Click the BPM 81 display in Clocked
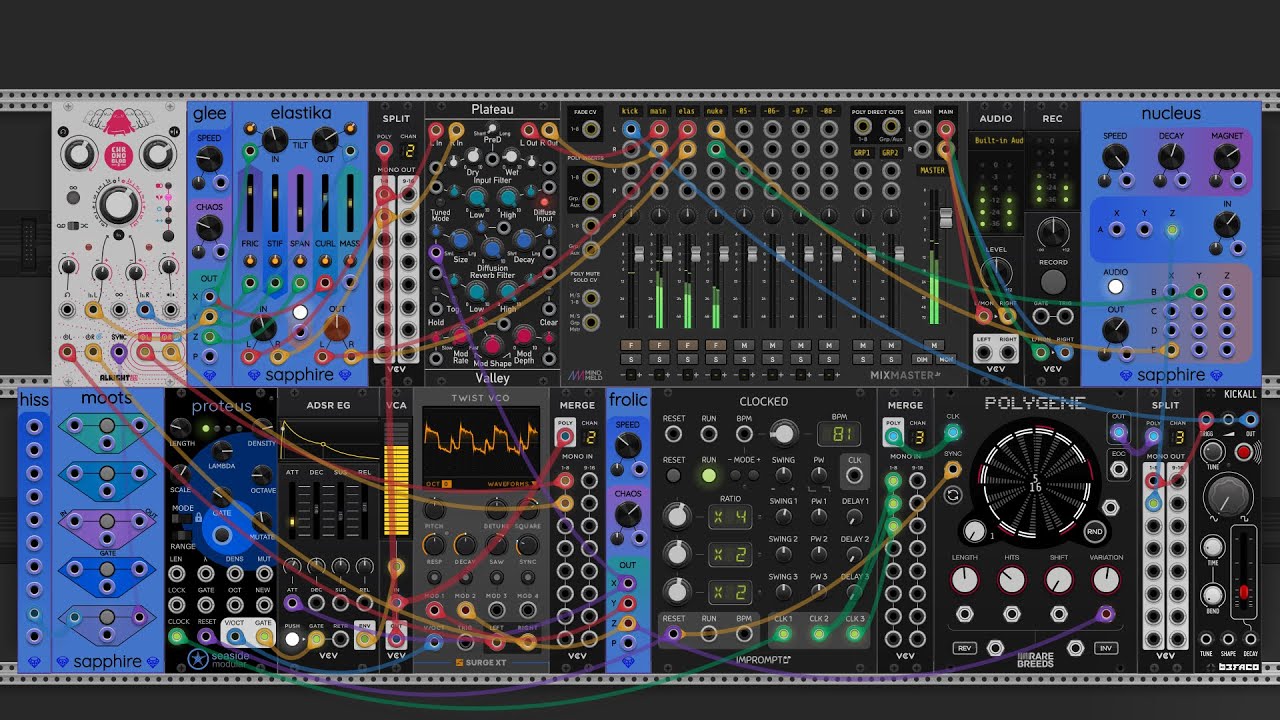This screenshot has height=720, width=1280. tap(840, 434)
